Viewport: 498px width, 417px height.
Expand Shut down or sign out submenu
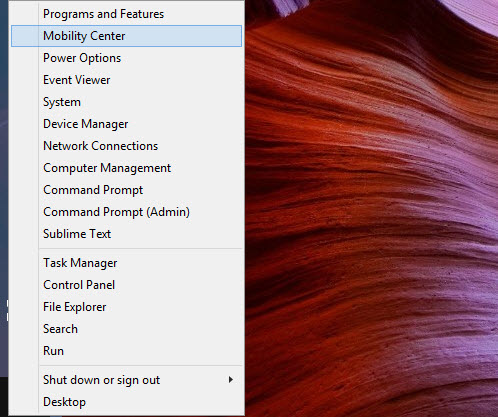click(126, 380)
